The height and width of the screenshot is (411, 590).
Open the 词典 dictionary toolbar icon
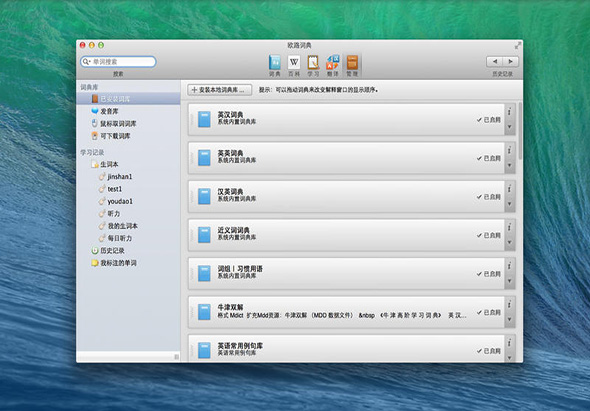(275, 65)
